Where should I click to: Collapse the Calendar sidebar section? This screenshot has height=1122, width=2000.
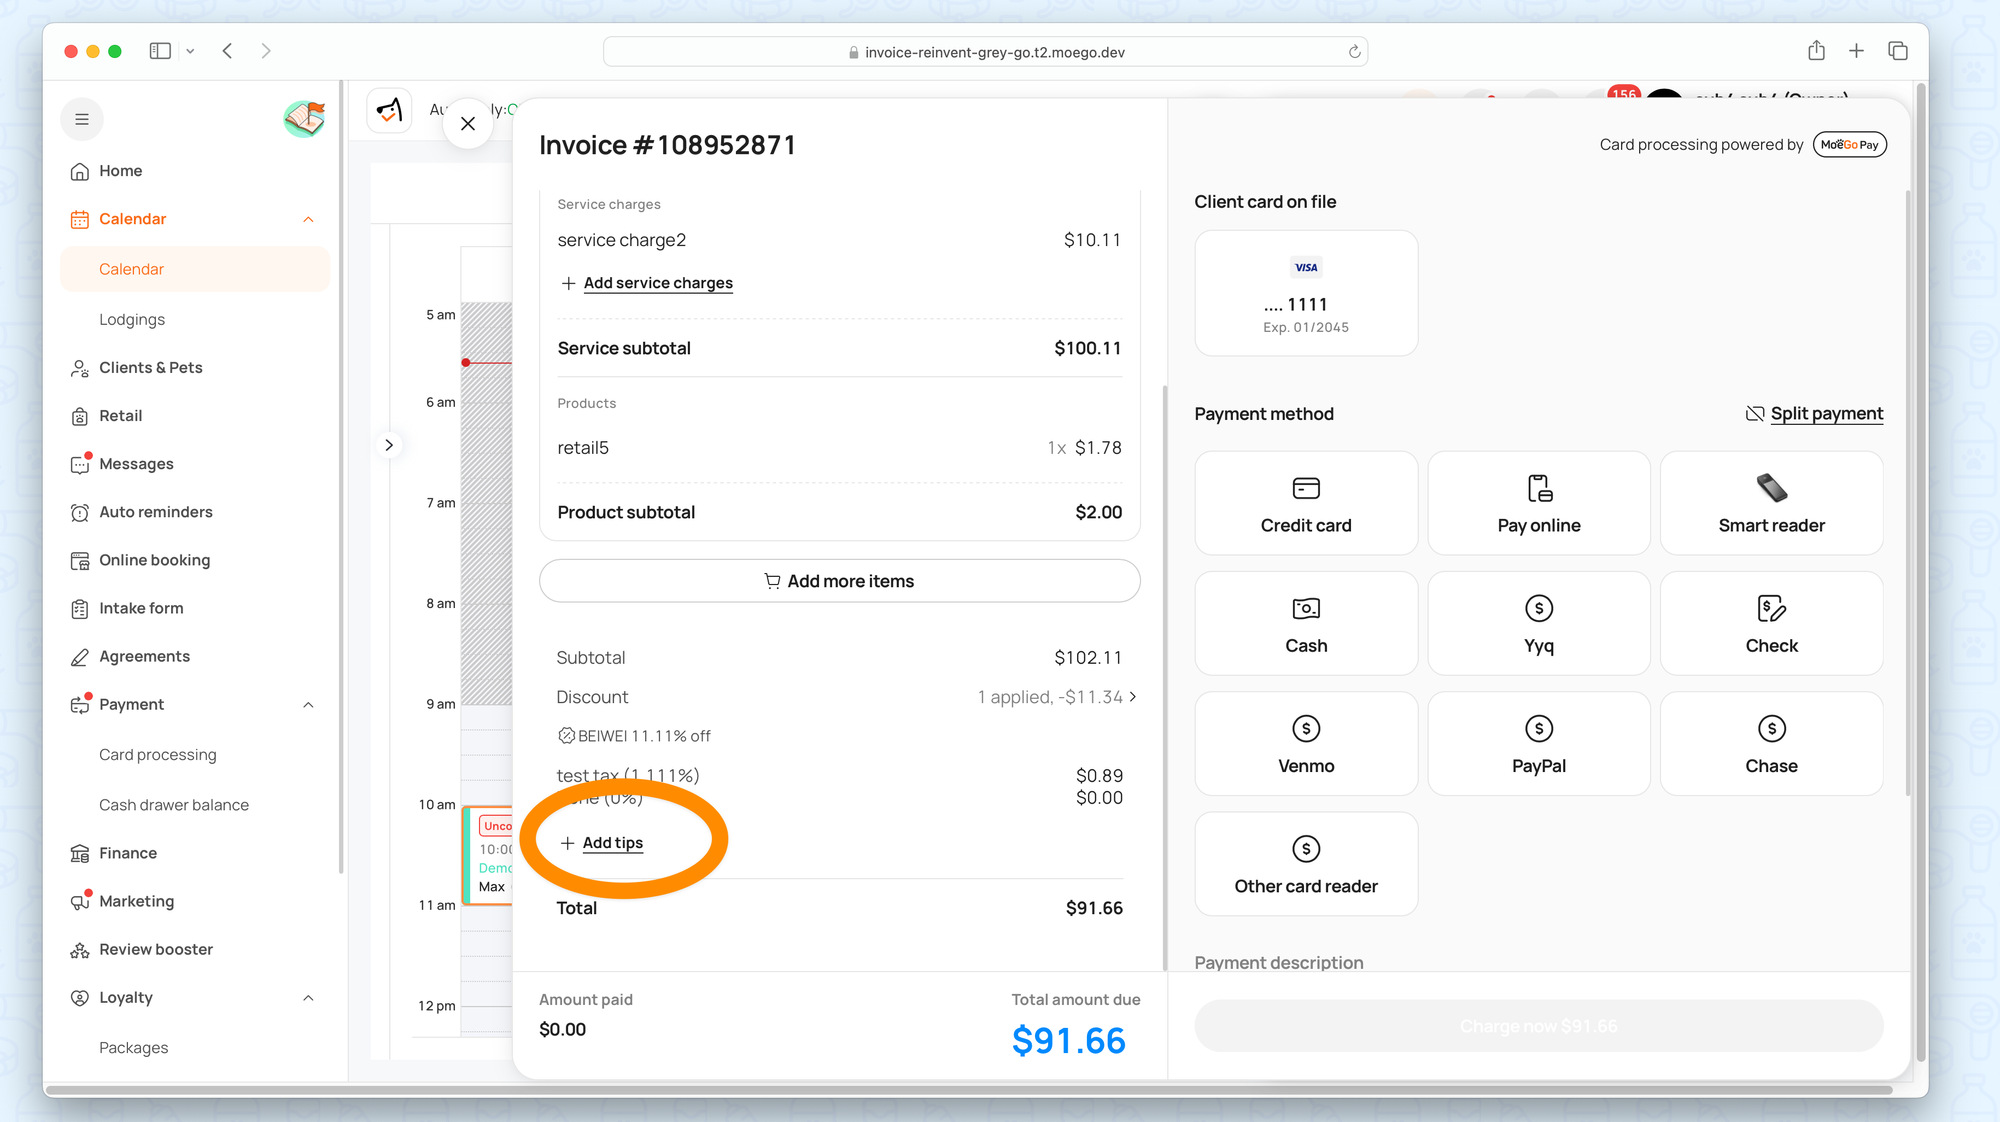pyautogui.click(x=308, y=220)
